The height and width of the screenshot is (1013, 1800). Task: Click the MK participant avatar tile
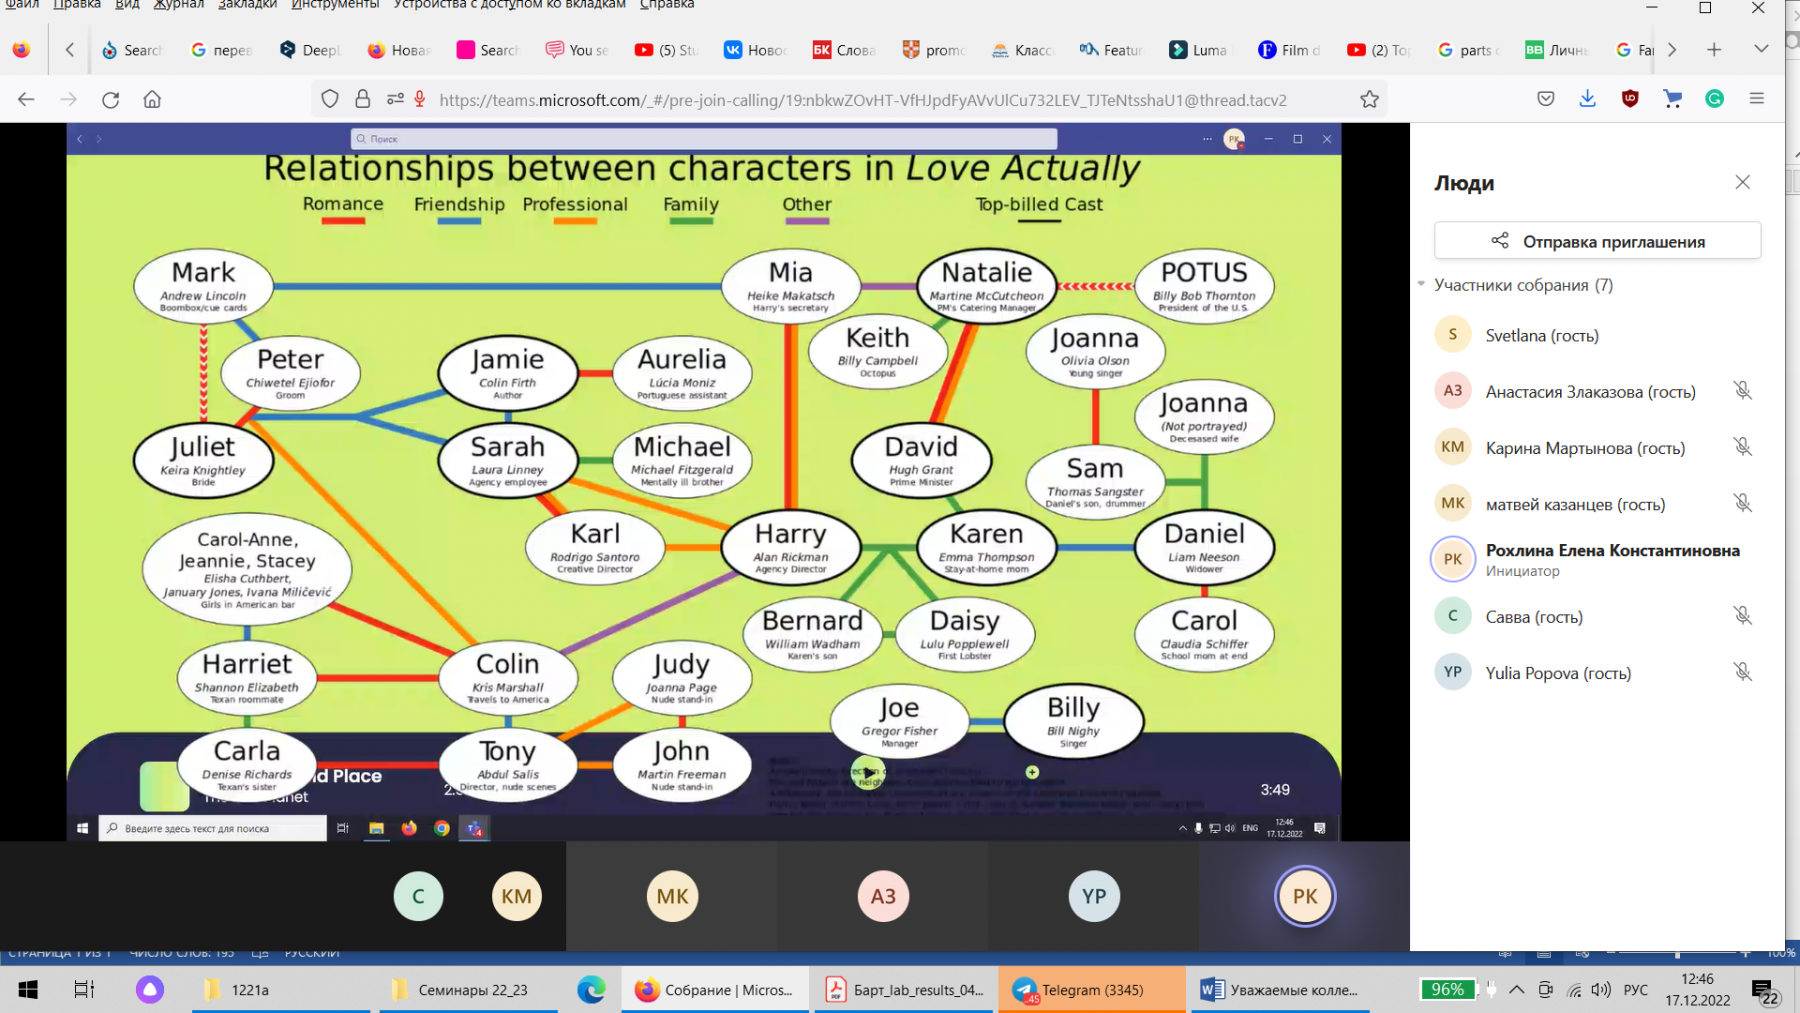coord(672,896)
